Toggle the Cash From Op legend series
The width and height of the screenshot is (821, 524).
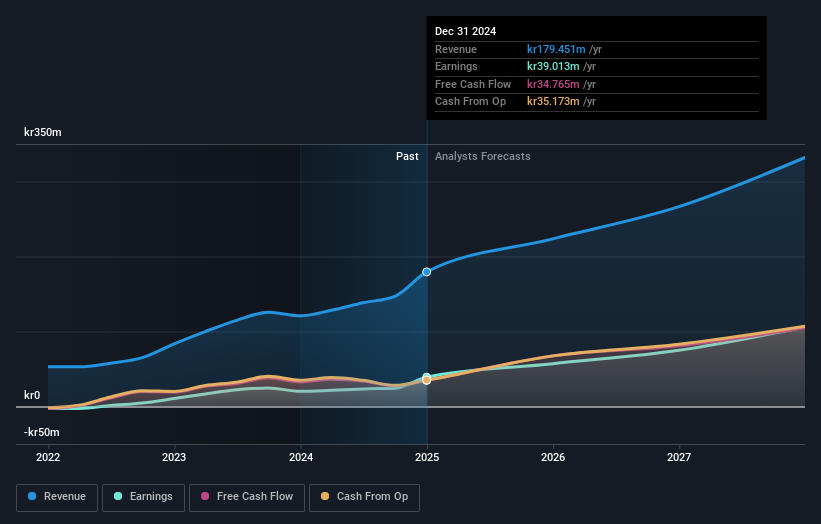(364, 497)
